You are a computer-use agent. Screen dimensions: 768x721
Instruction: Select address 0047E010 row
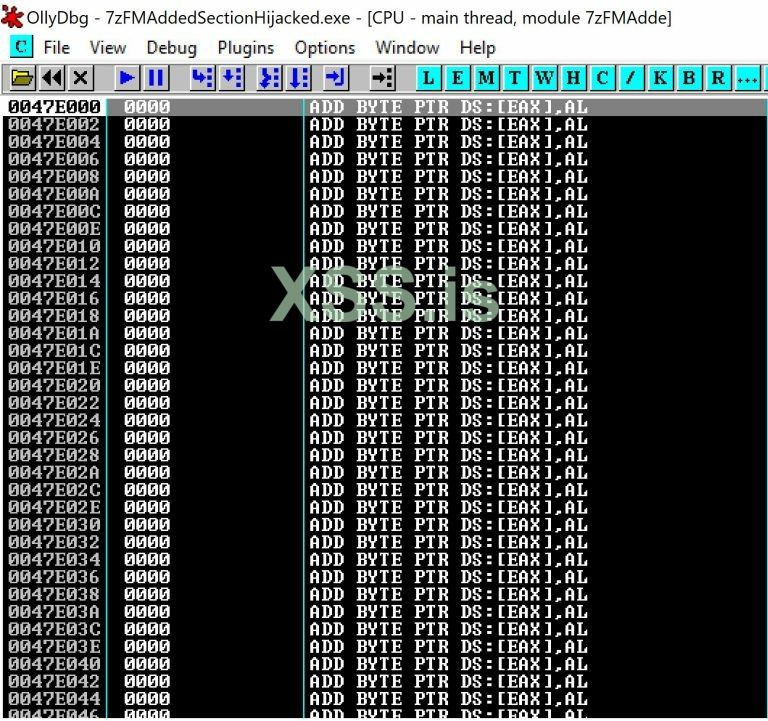[384, 246]
